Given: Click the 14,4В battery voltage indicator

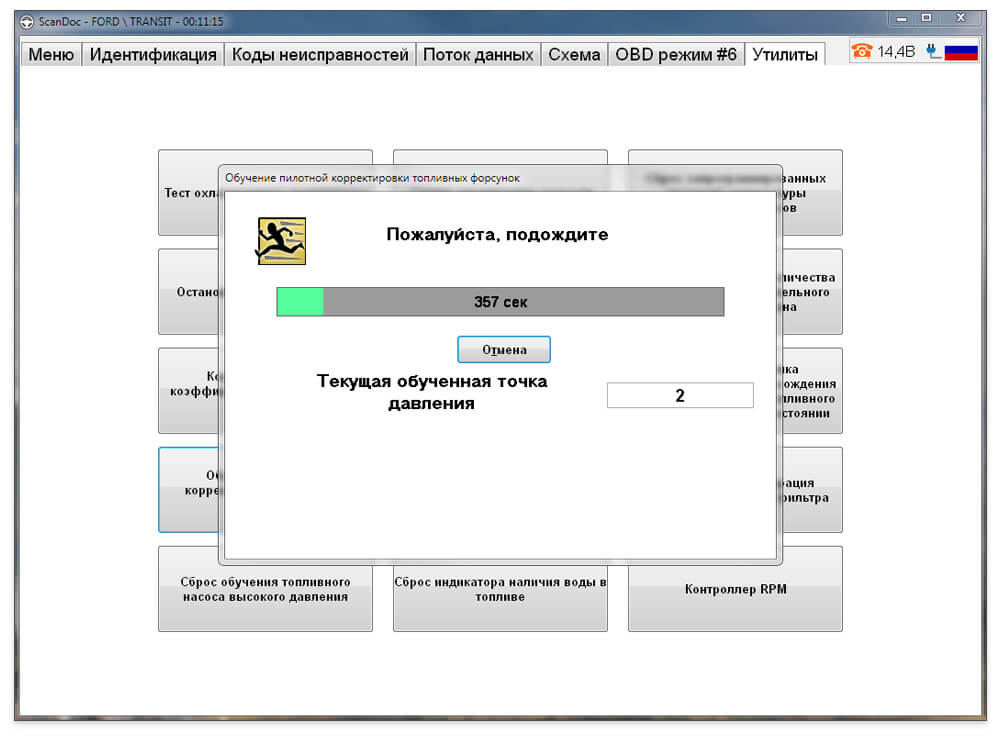Looking at the screenshot, I should (896, 52).
